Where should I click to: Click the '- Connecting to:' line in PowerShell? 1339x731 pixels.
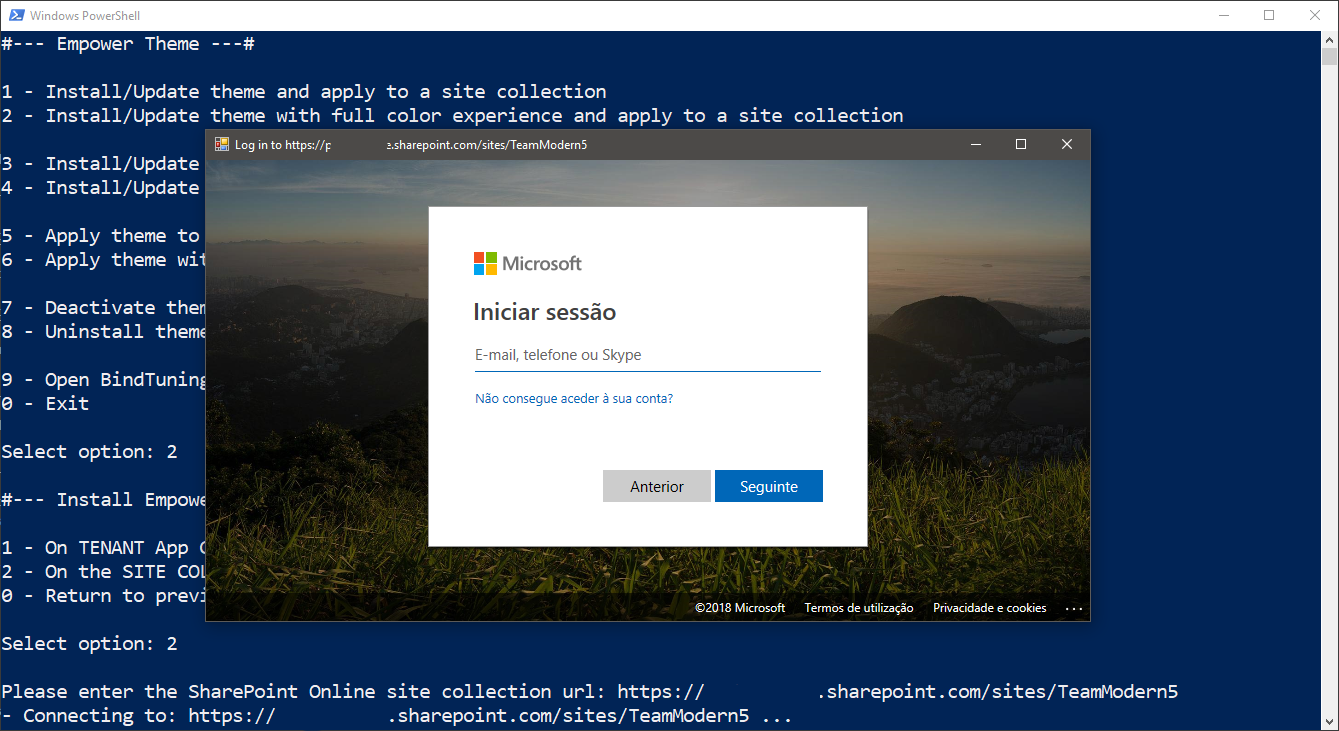[x=397, y=716]
